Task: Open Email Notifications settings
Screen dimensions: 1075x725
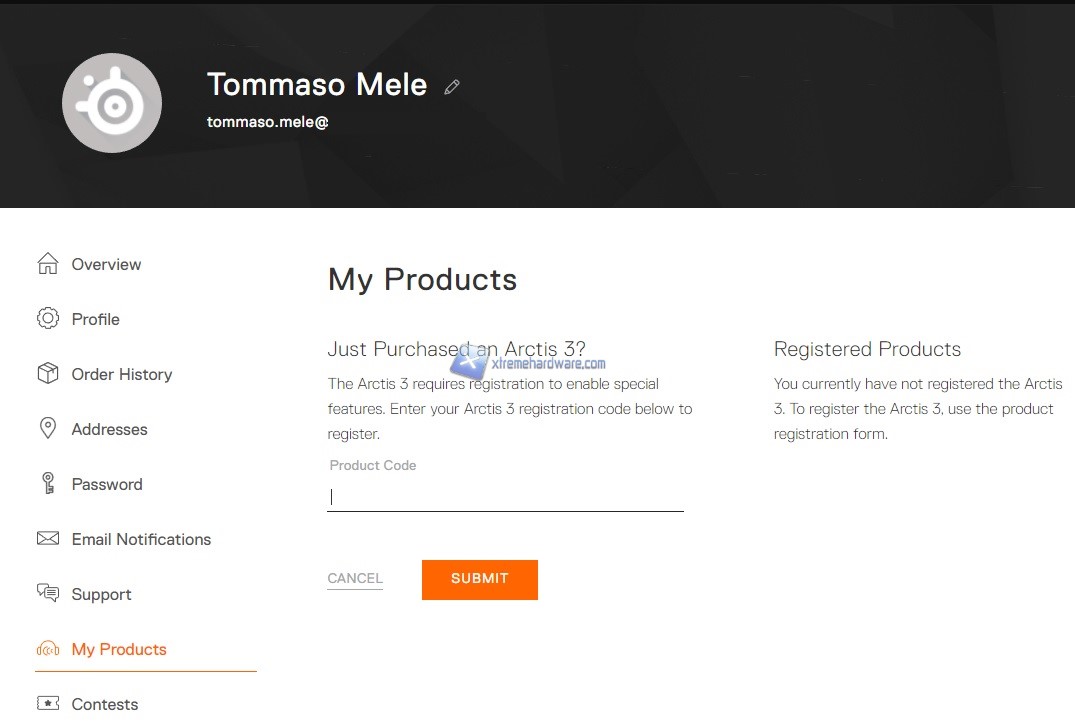Action: tap(141, 539)
